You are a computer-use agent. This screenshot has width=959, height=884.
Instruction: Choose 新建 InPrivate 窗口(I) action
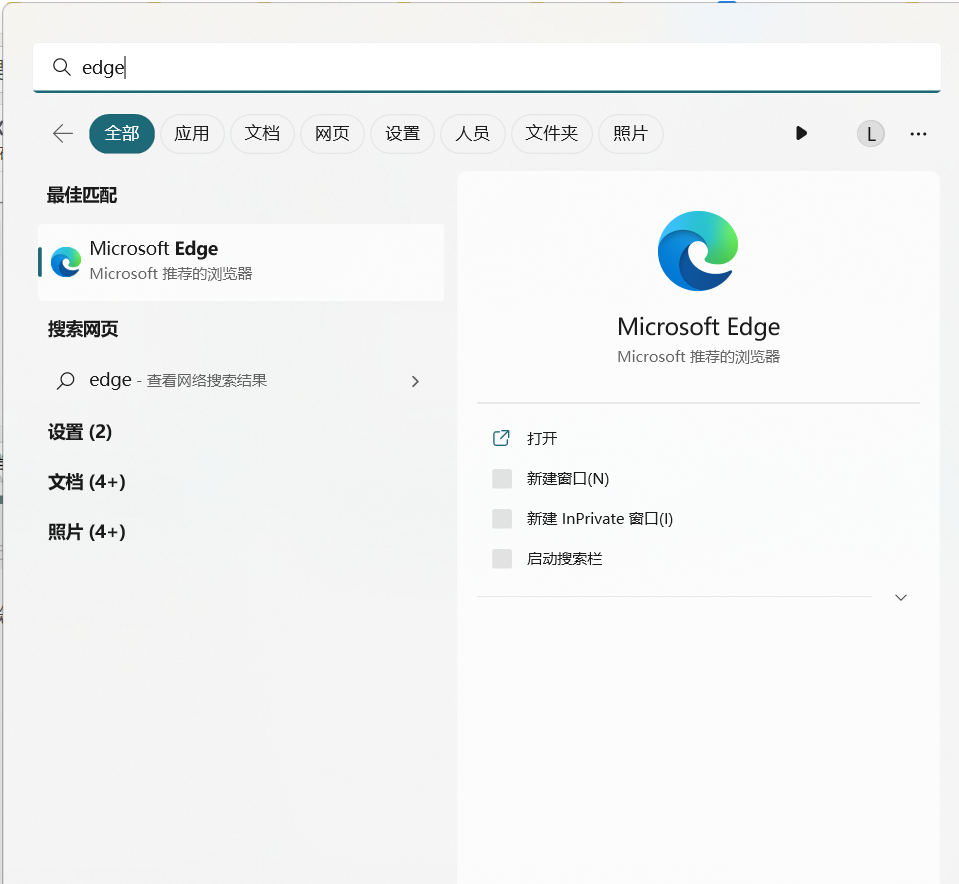pos(599,519)
